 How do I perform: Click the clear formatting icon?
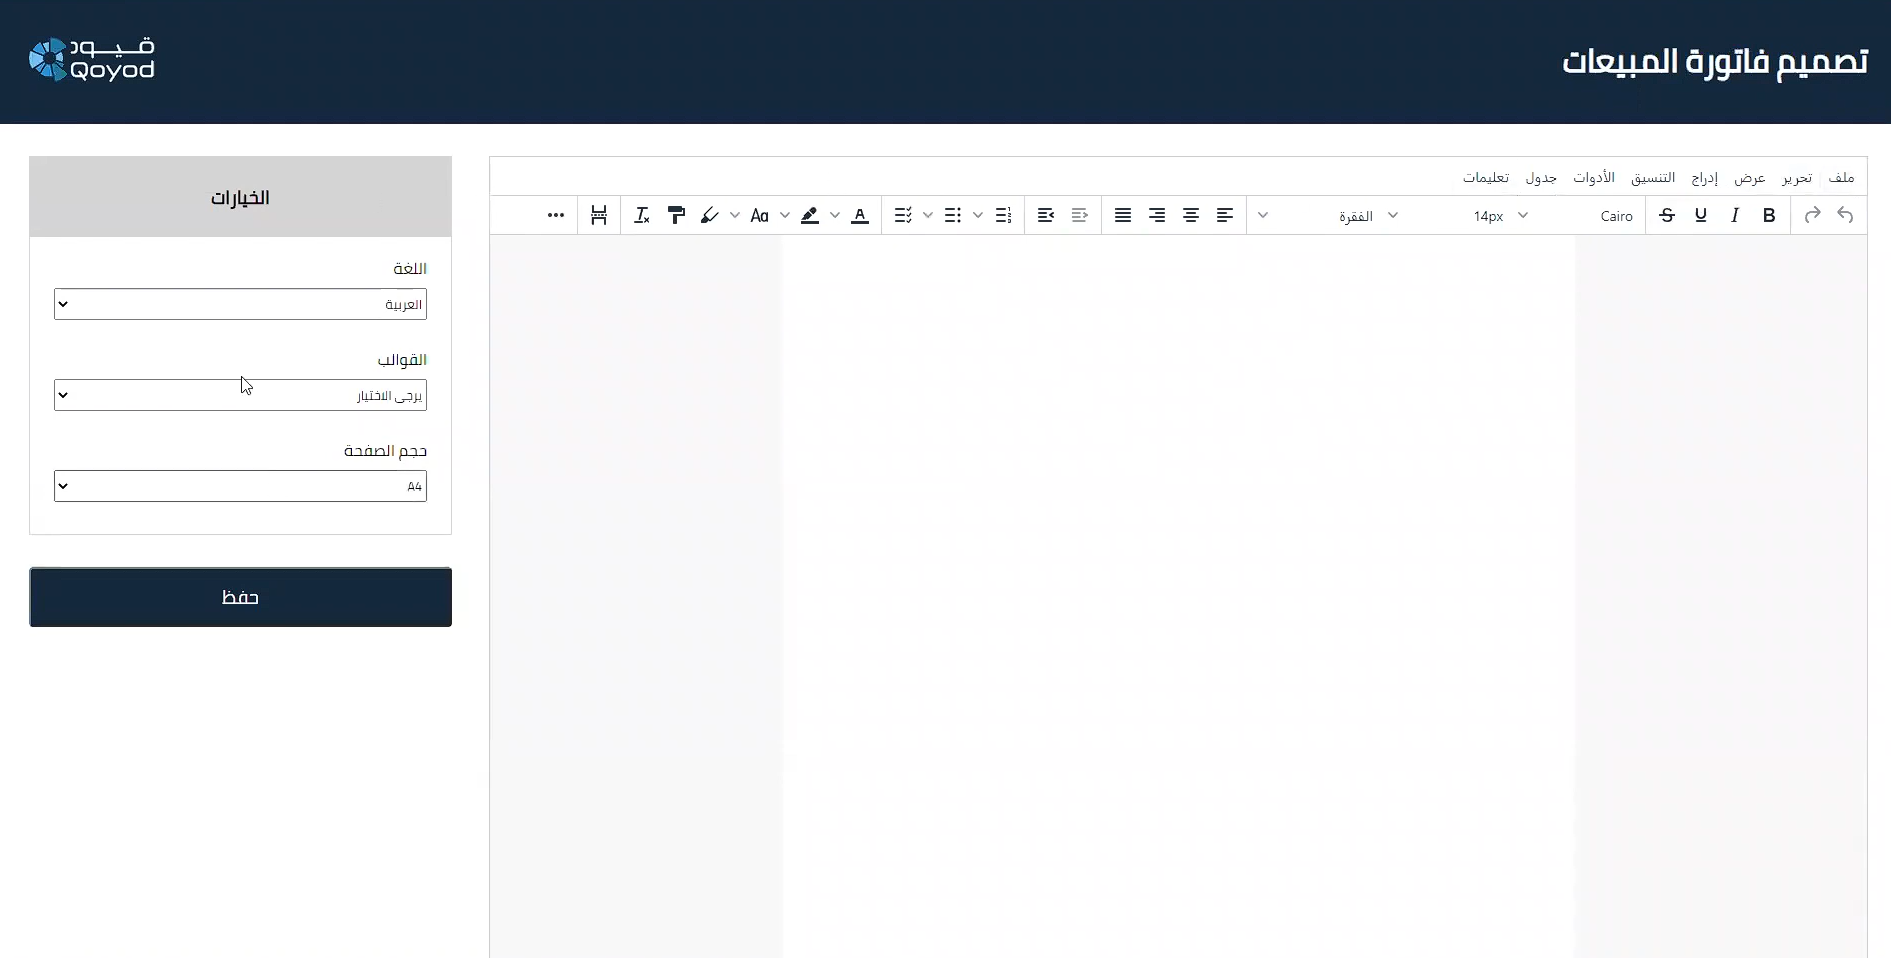pyautogui.click(x=642, y=215)
